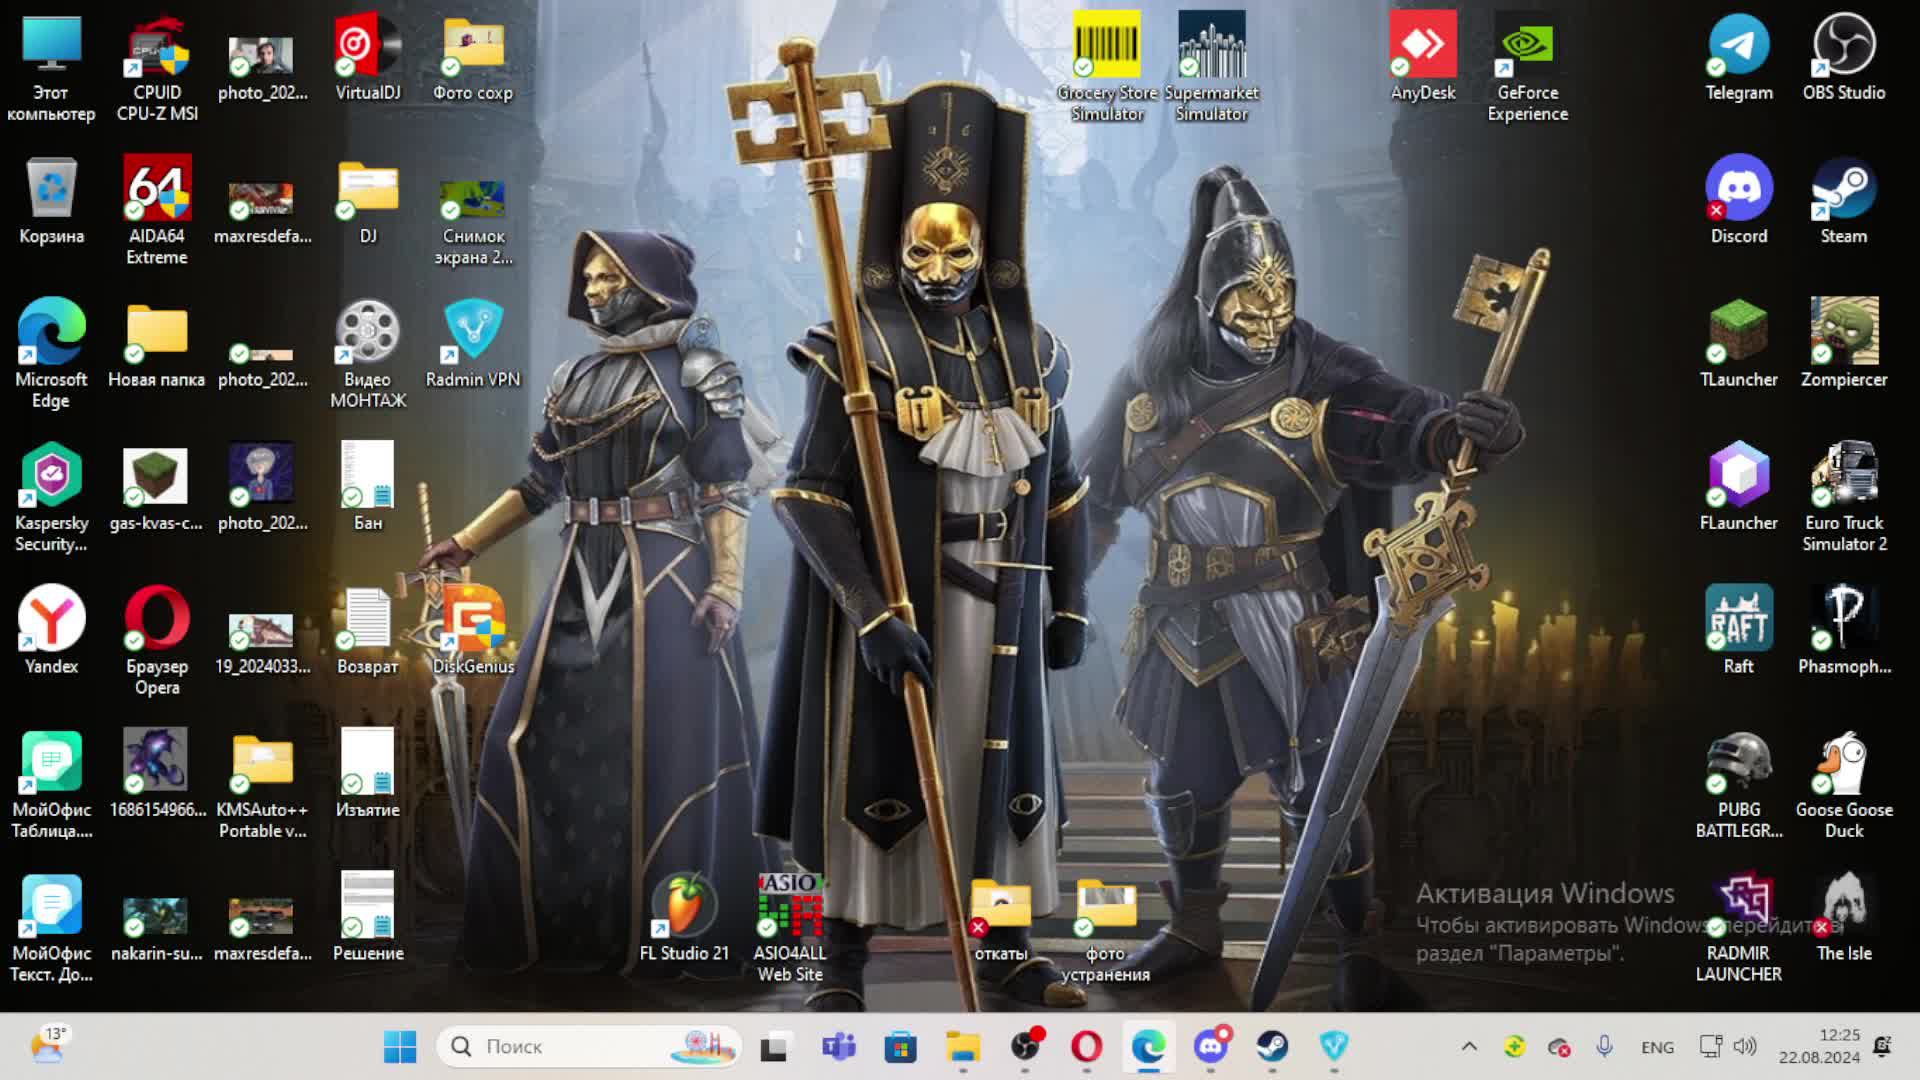Click the Windows Start button
Screen dimensions: 1920x1080
click(400, 1047)
